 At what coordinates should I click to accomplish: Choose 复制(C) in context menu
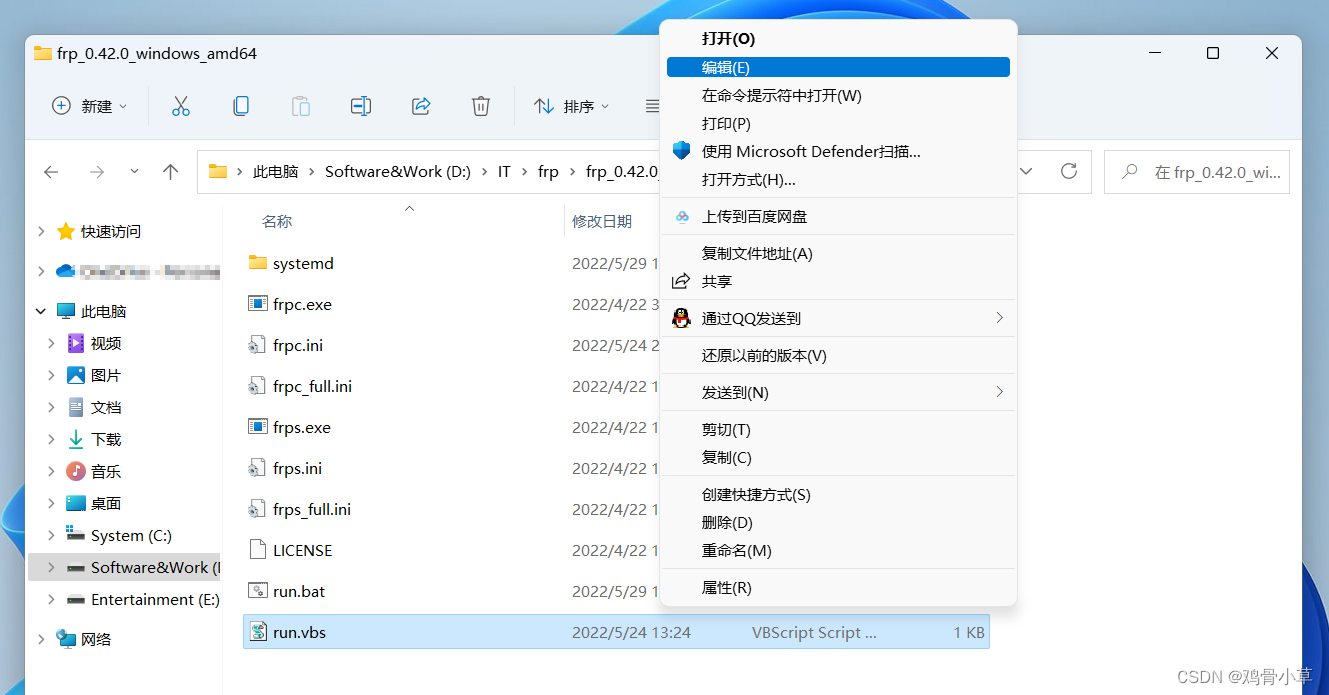(838, 457)
